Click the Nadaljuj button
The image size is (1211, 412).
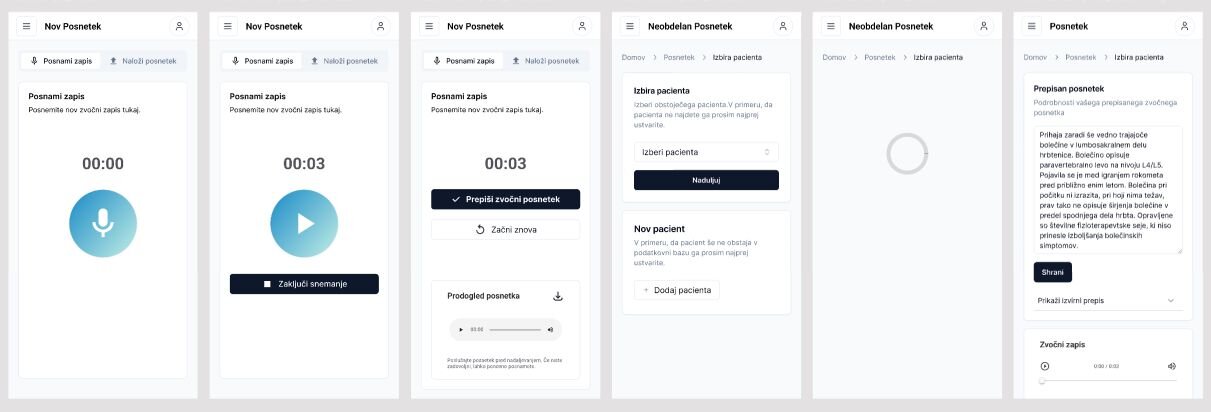[706, 180]
